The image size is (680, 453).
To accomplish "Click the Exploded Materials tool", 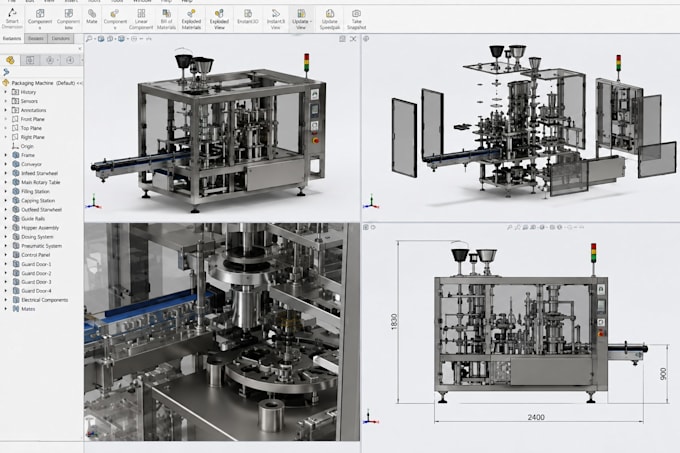I will click(191, 19).
